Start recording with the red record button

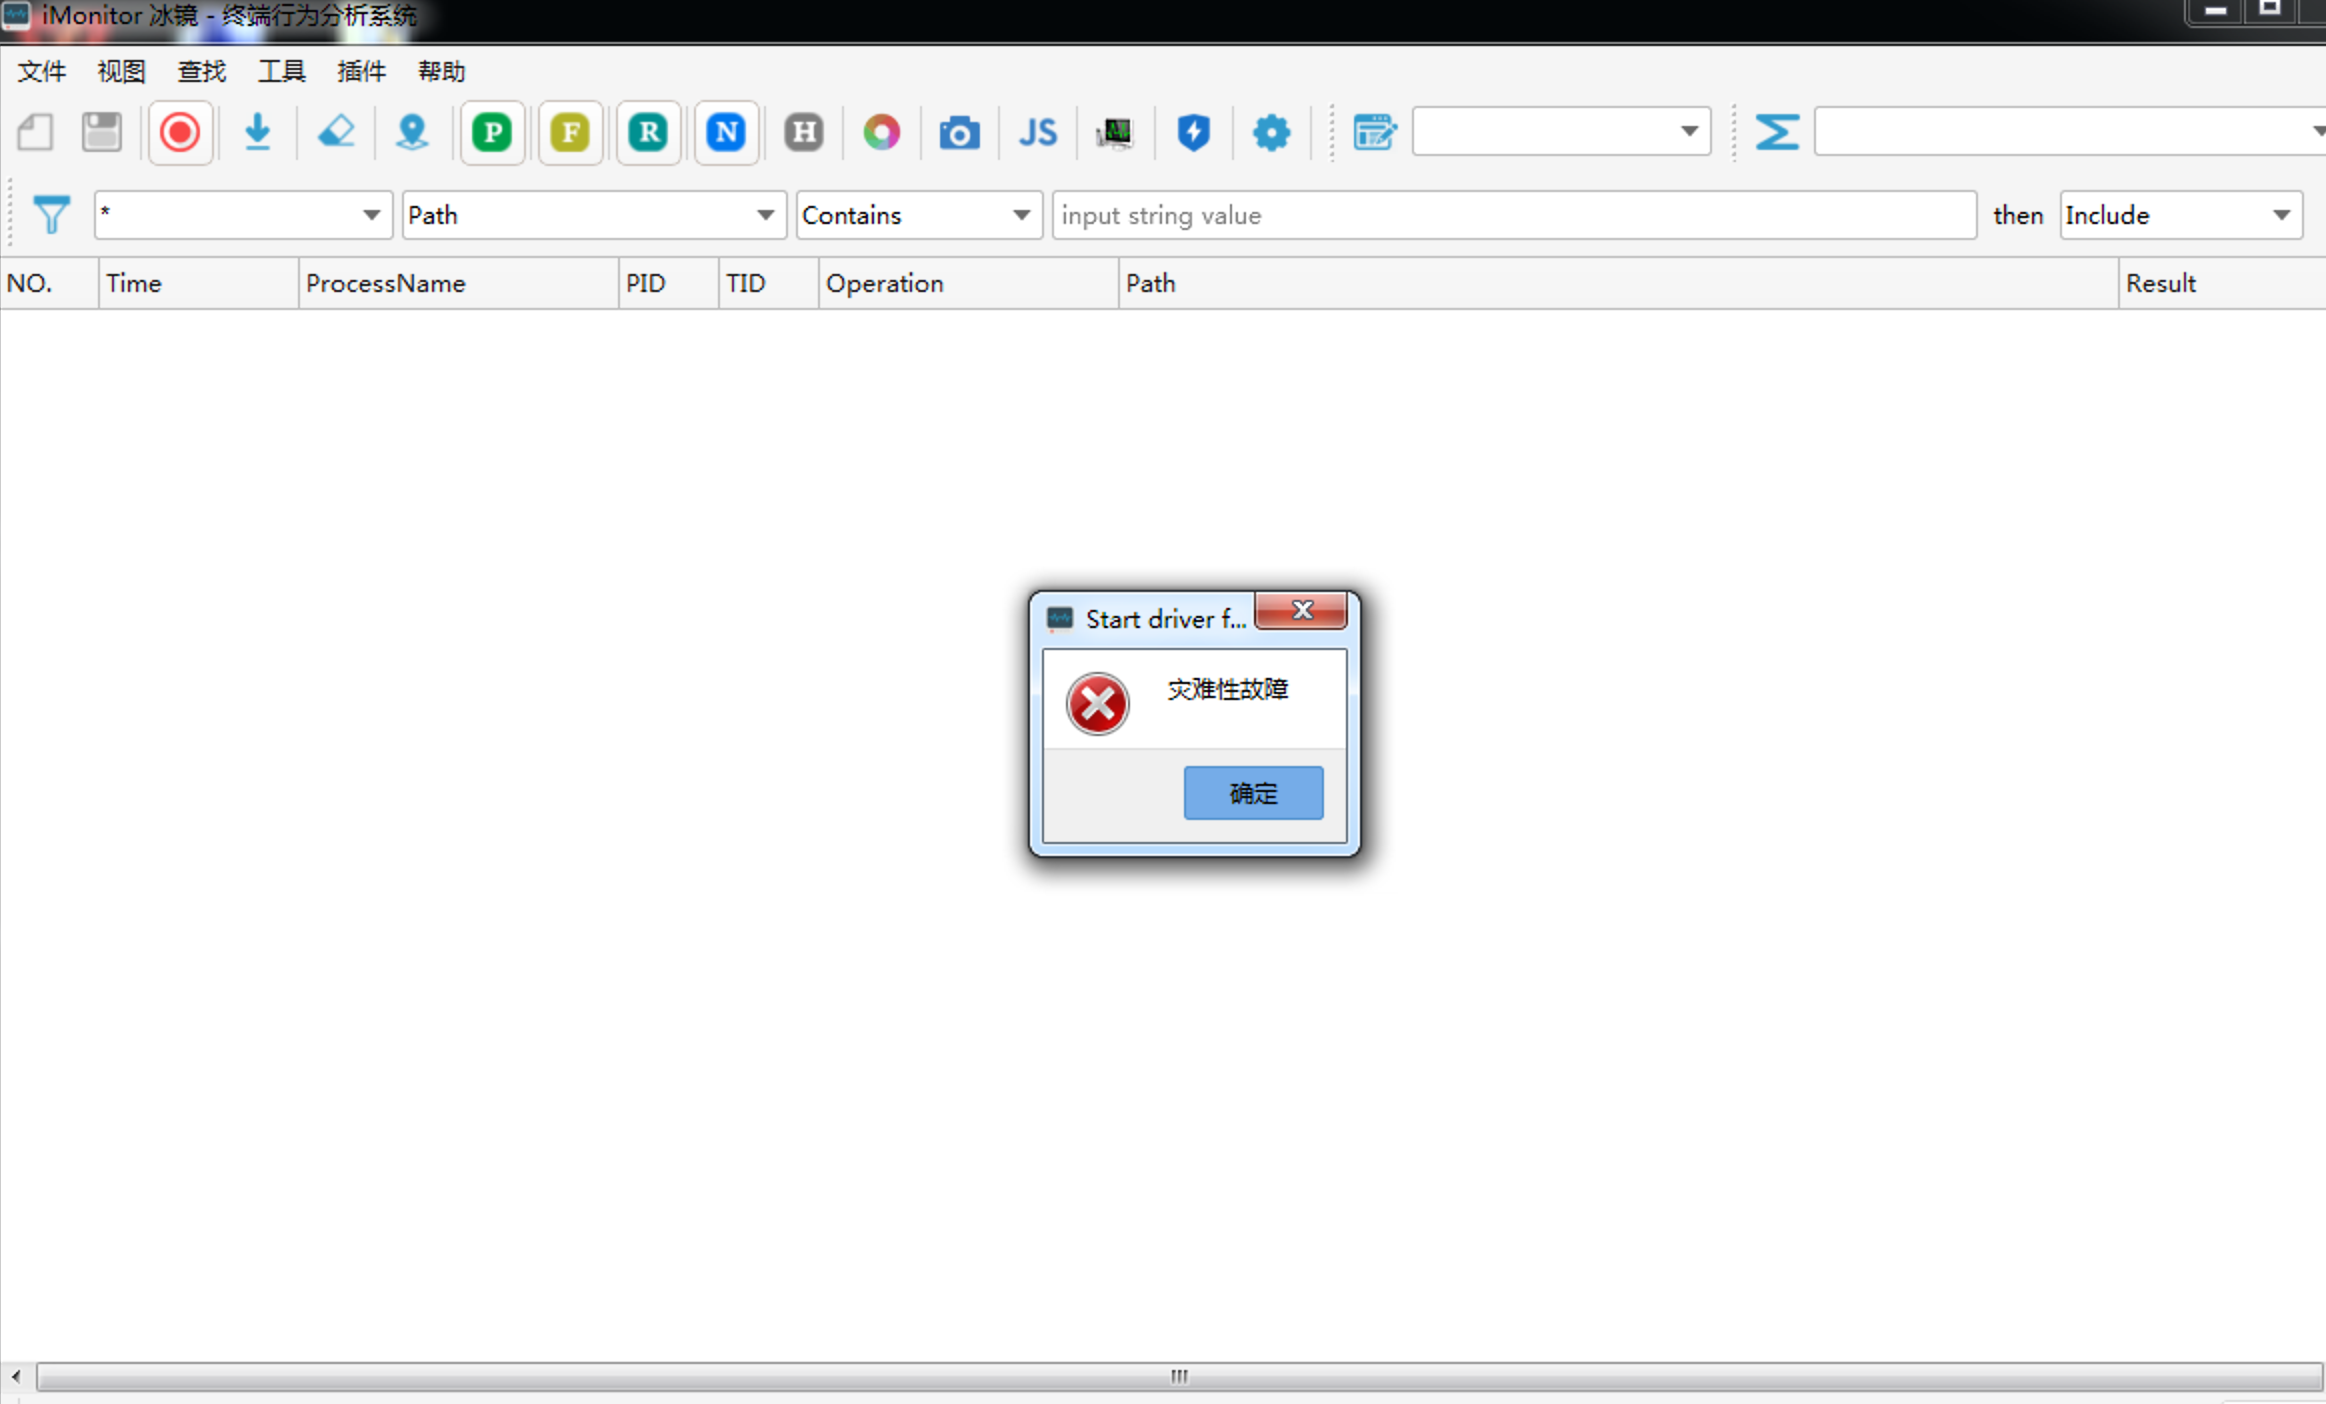(x=179, y=131)
